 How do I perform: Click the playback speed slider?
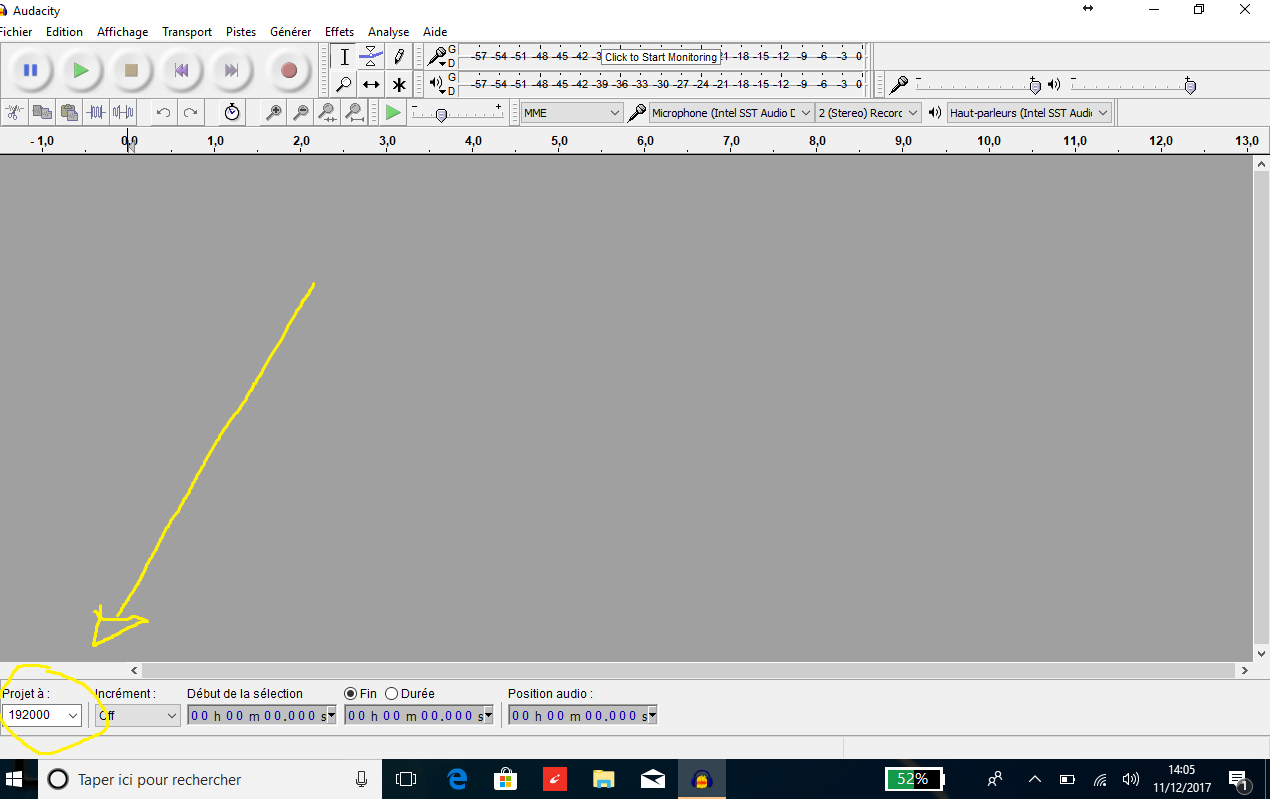[457, 113]
